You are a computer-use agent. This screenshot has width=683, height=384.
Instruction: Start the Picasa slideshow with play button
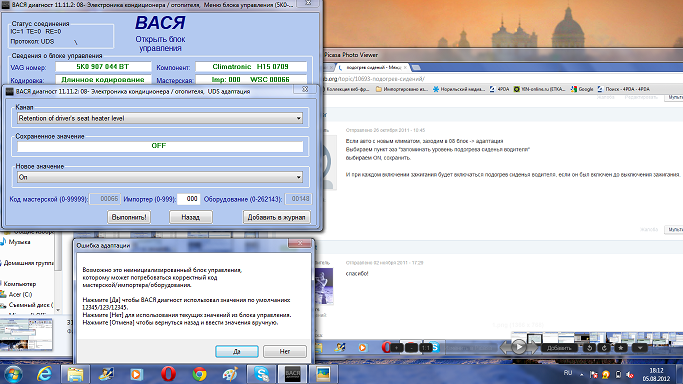point(518,347)
